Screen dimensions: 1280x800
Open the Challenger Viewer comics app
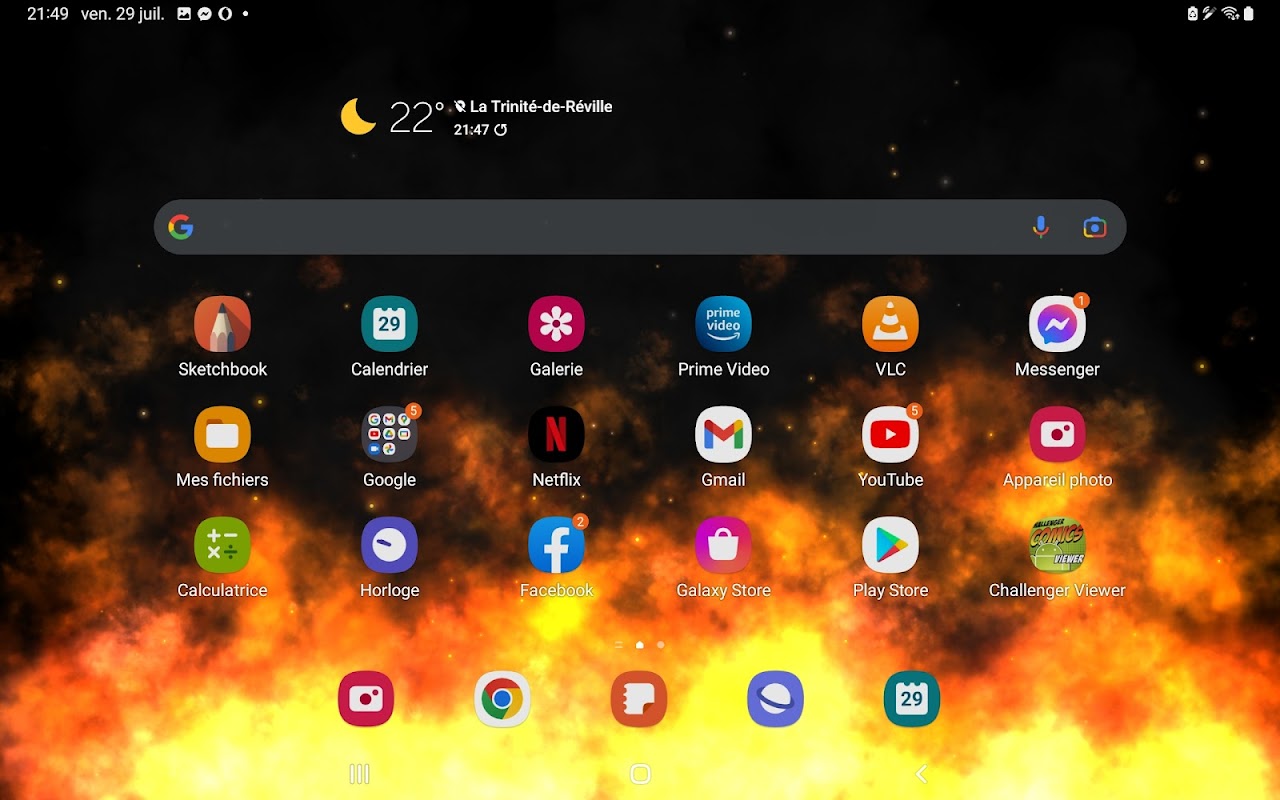[1057, 545]
